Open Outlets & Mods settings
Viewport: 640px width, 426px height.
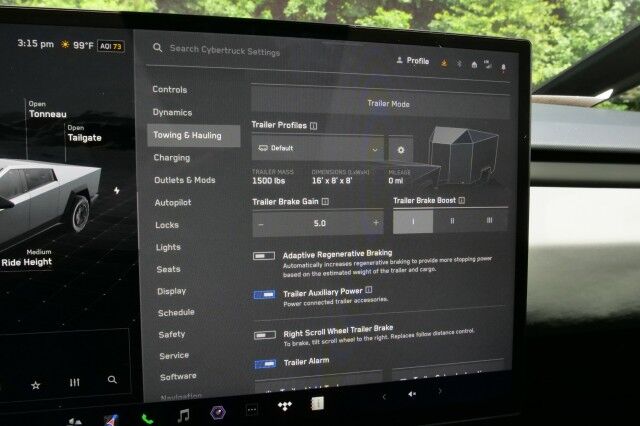coord(184,180)
